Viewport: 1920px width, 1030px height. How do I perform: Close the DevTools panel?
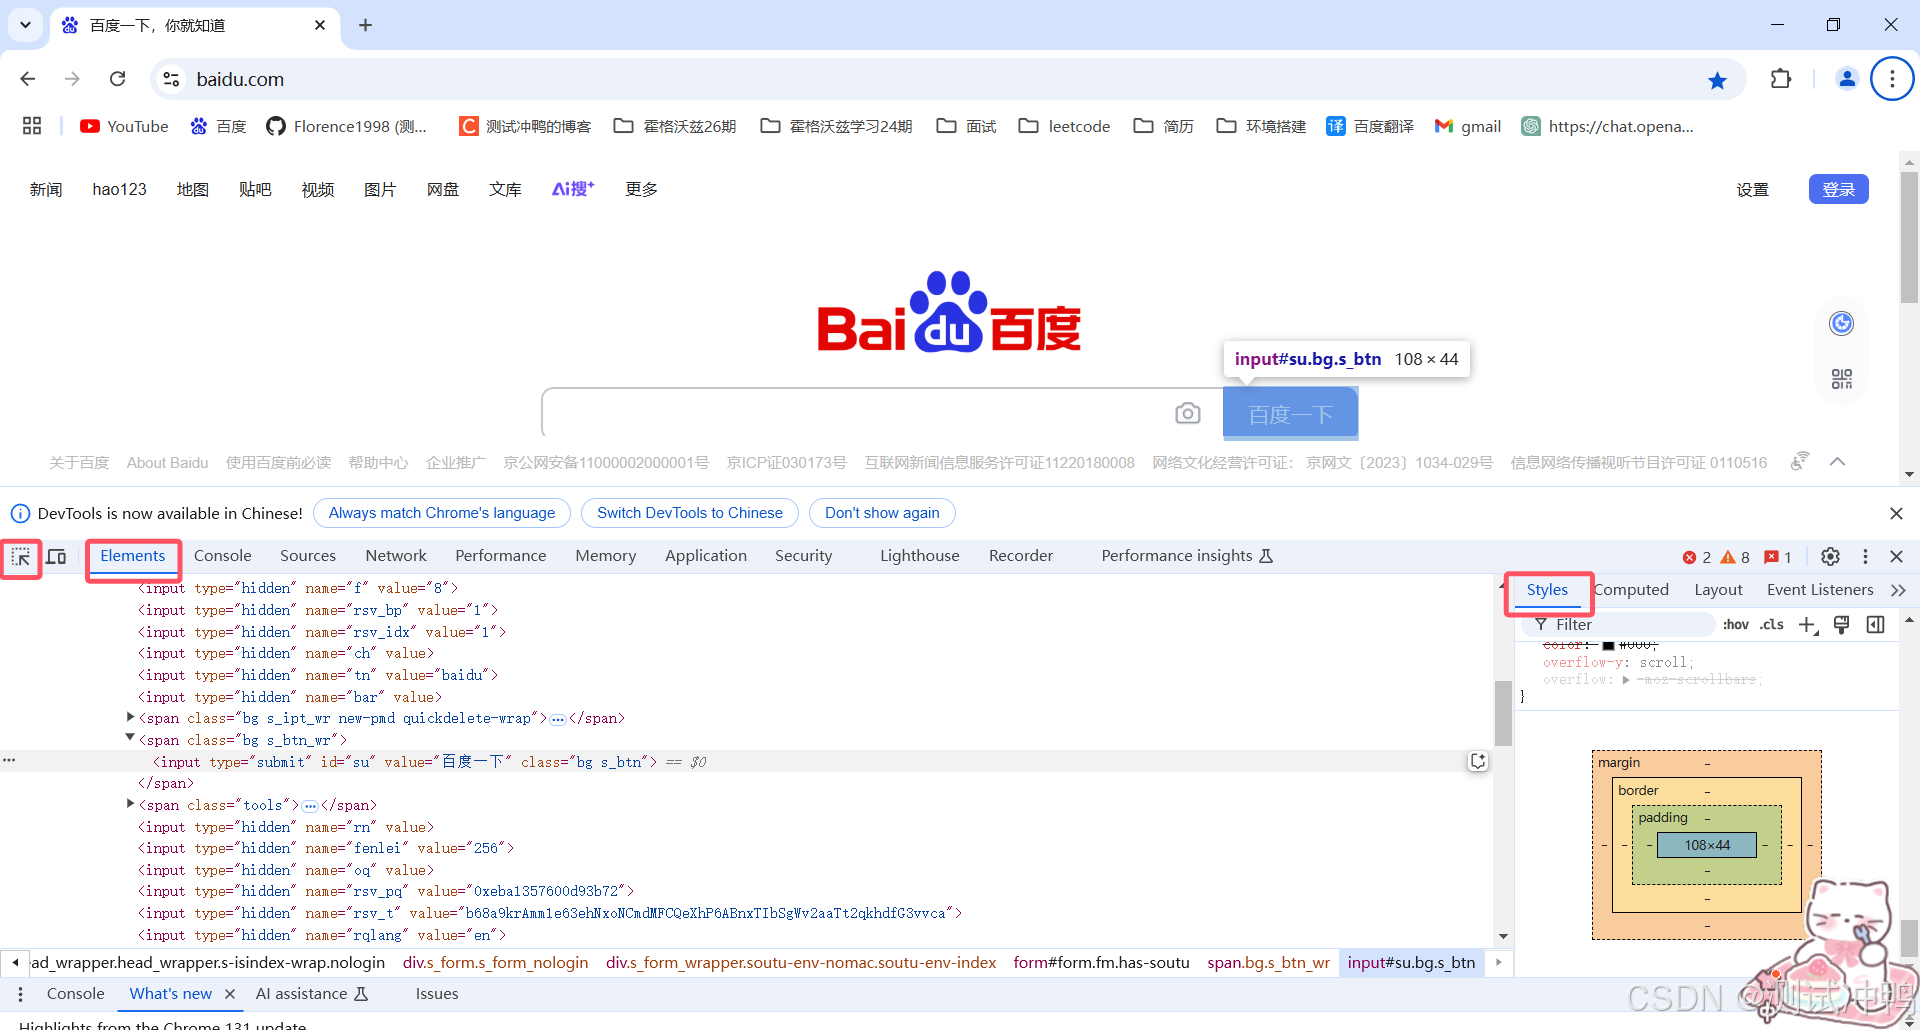pos(1896,556)
